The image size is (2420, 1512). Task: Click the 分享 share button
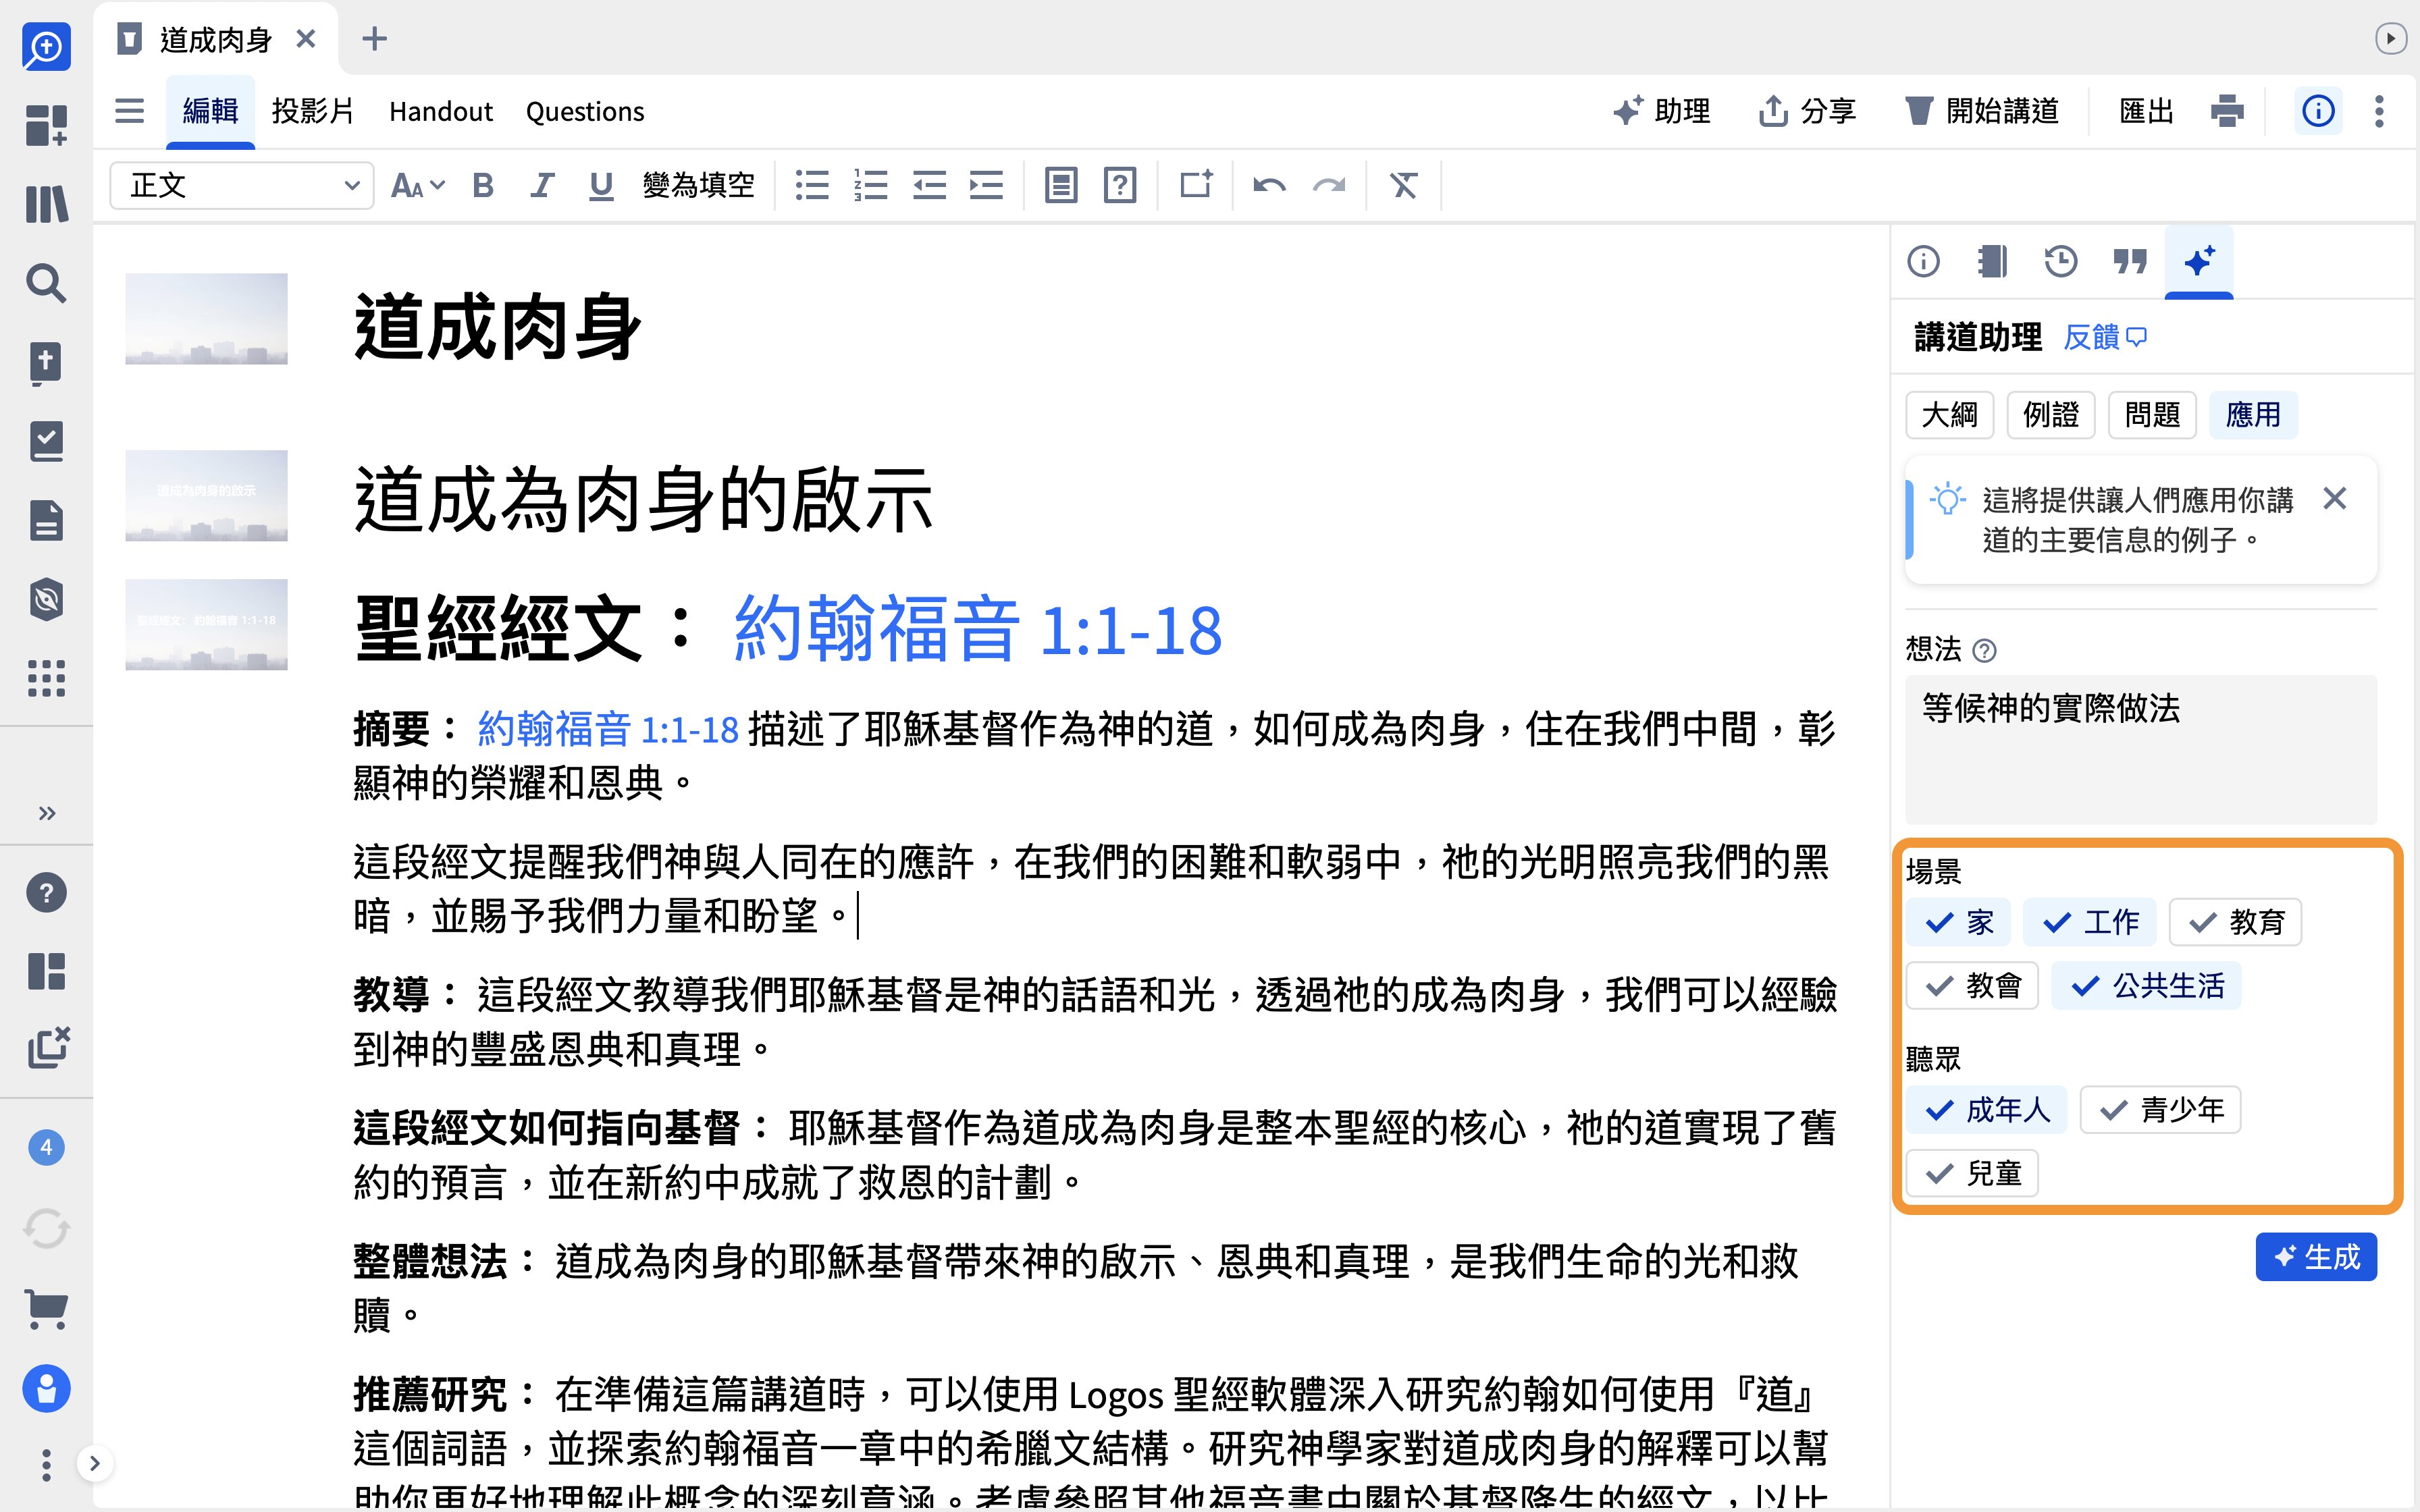coord(1808,111)
